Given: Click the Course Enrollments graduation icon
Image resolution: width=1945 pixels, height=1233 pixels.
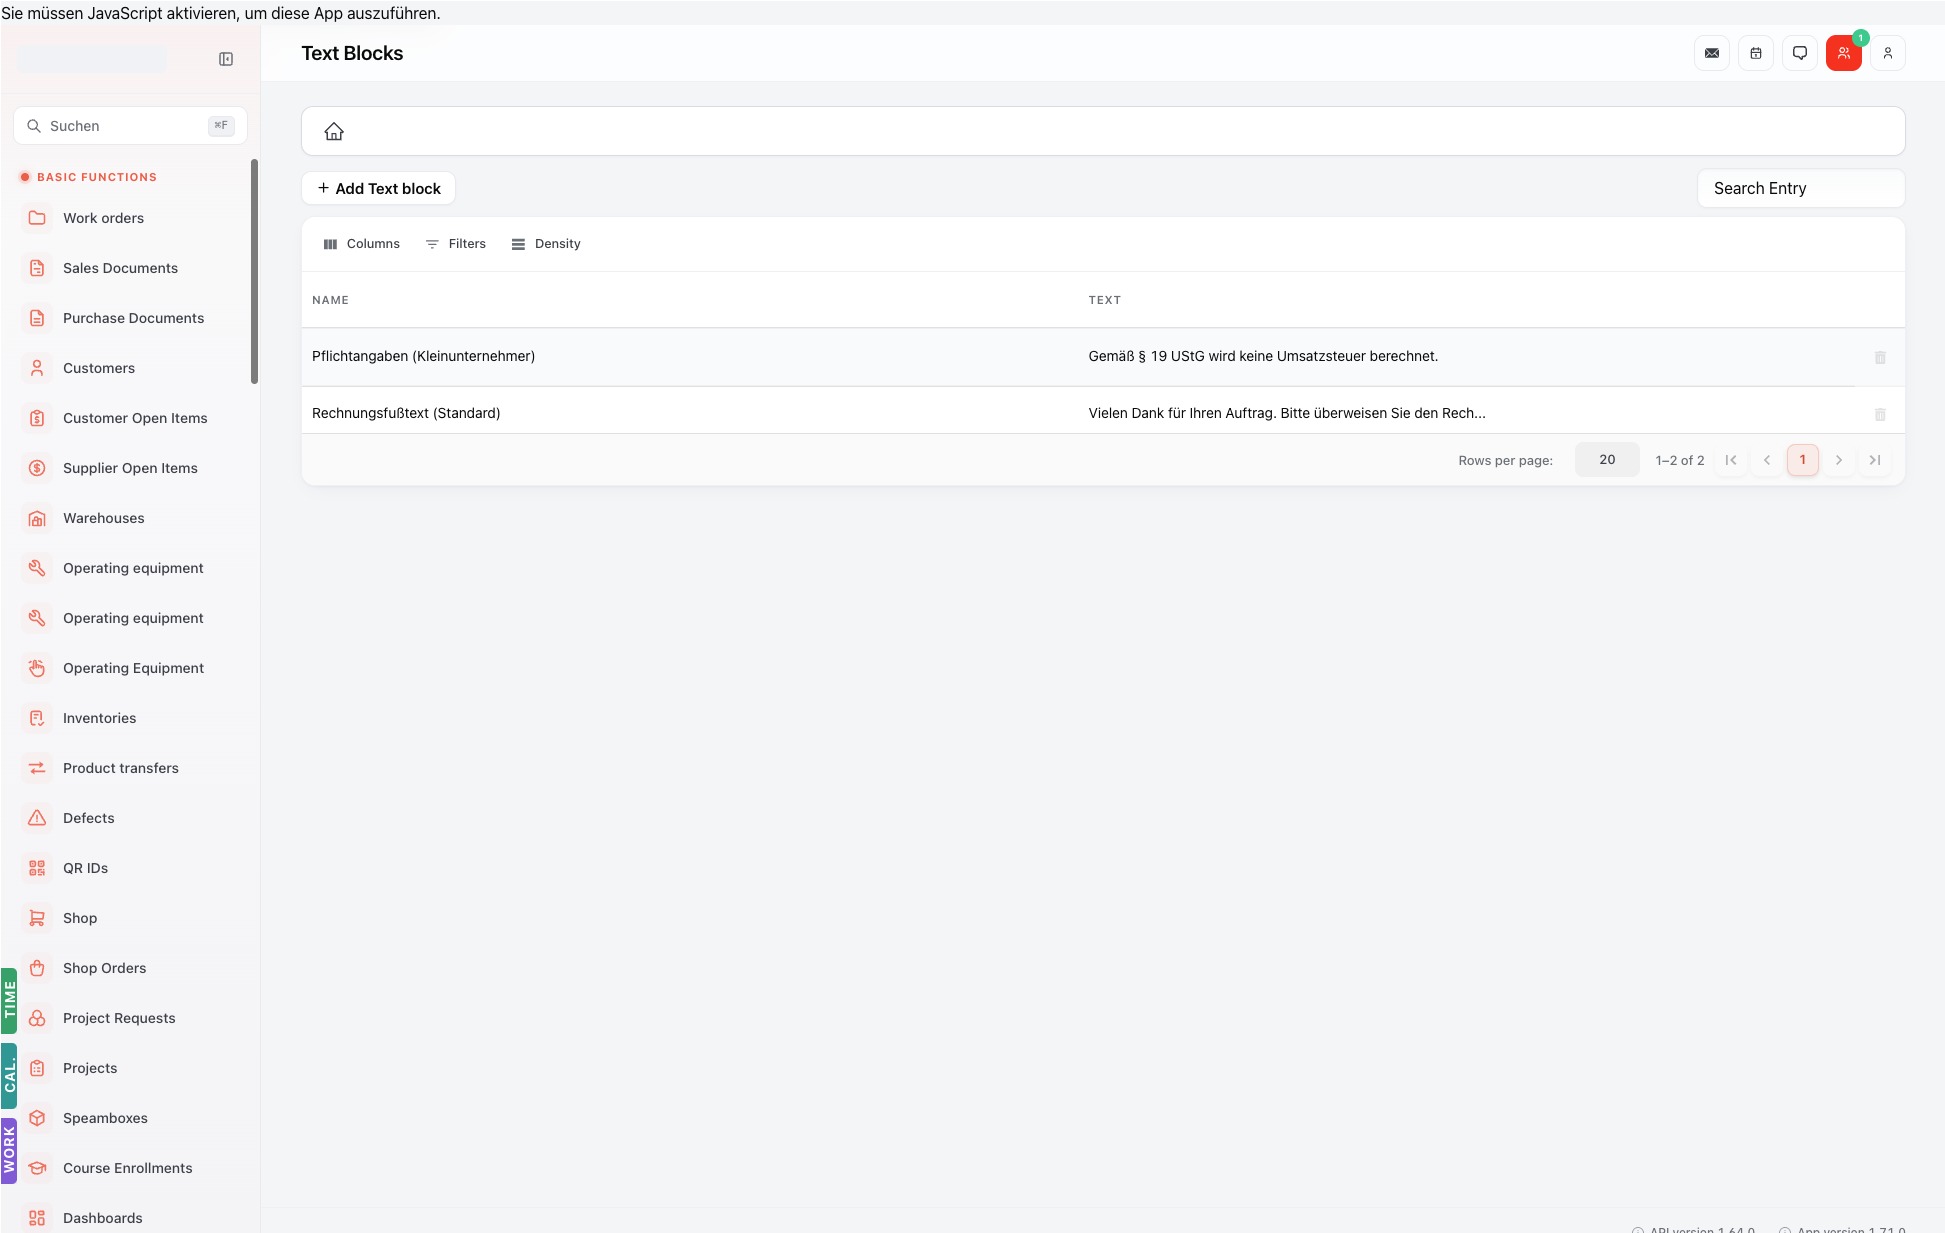Looking at the screenshot, I should (37, 1168).
